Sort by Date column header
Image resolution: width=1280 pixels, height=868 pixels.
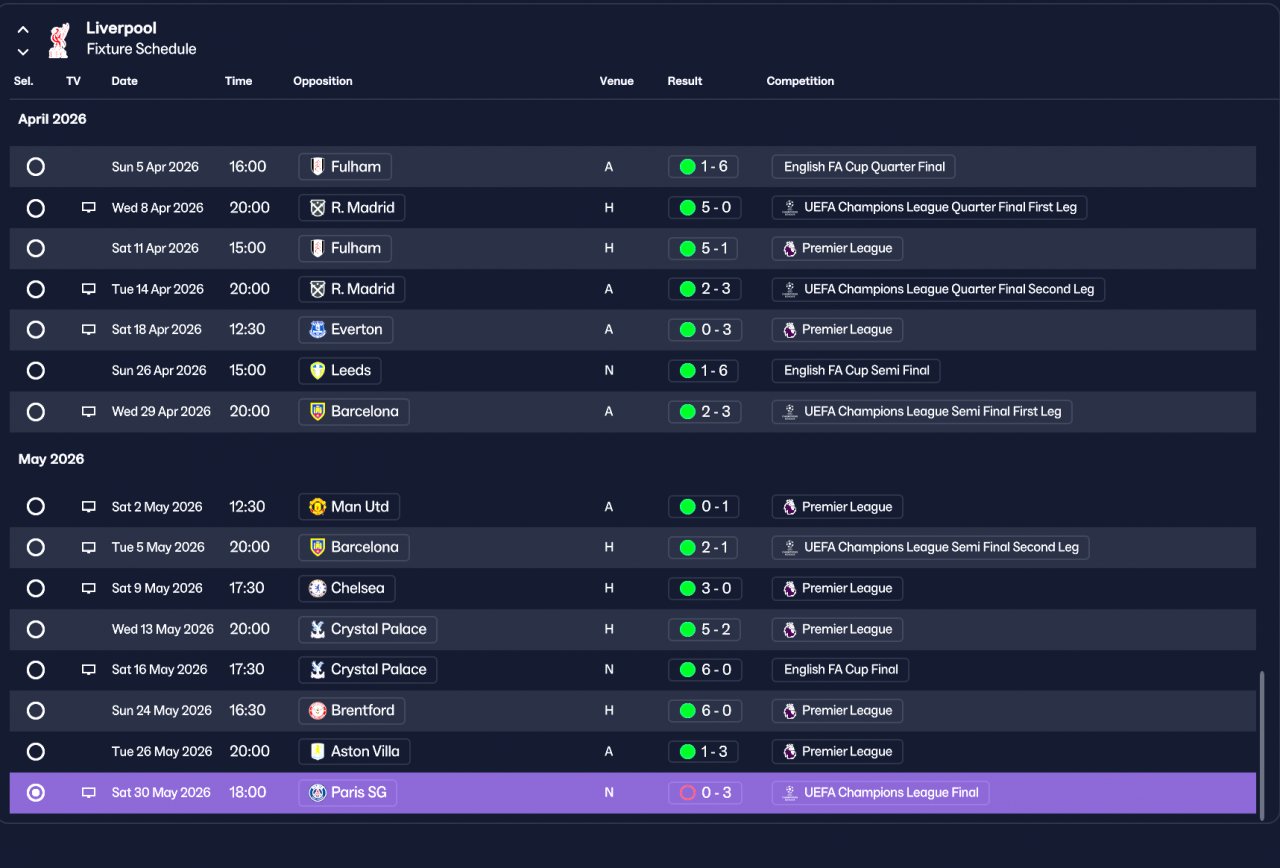(125, 81)
